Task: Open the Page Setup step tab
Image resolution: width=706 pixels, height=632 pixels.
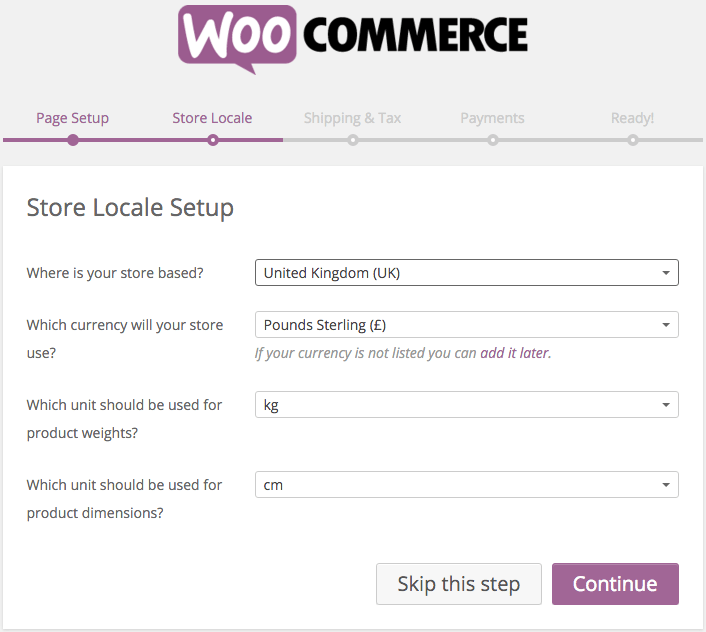Action: [x=72, y=118]
